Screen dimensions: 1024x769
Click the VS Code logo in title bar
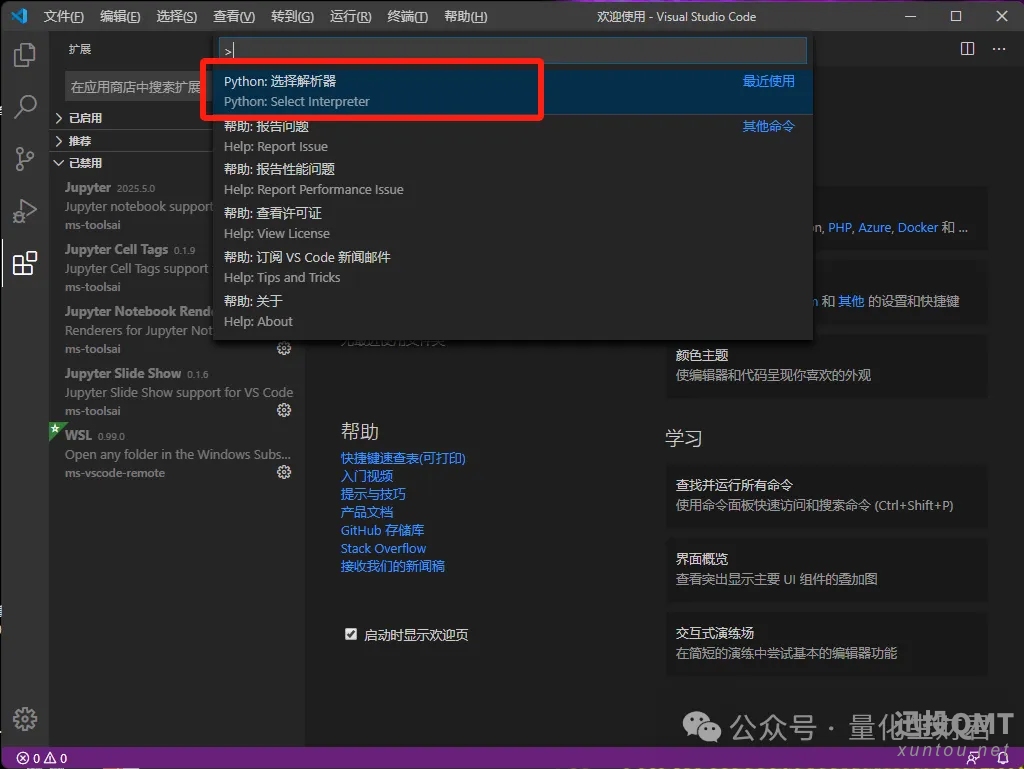[19, 16]
